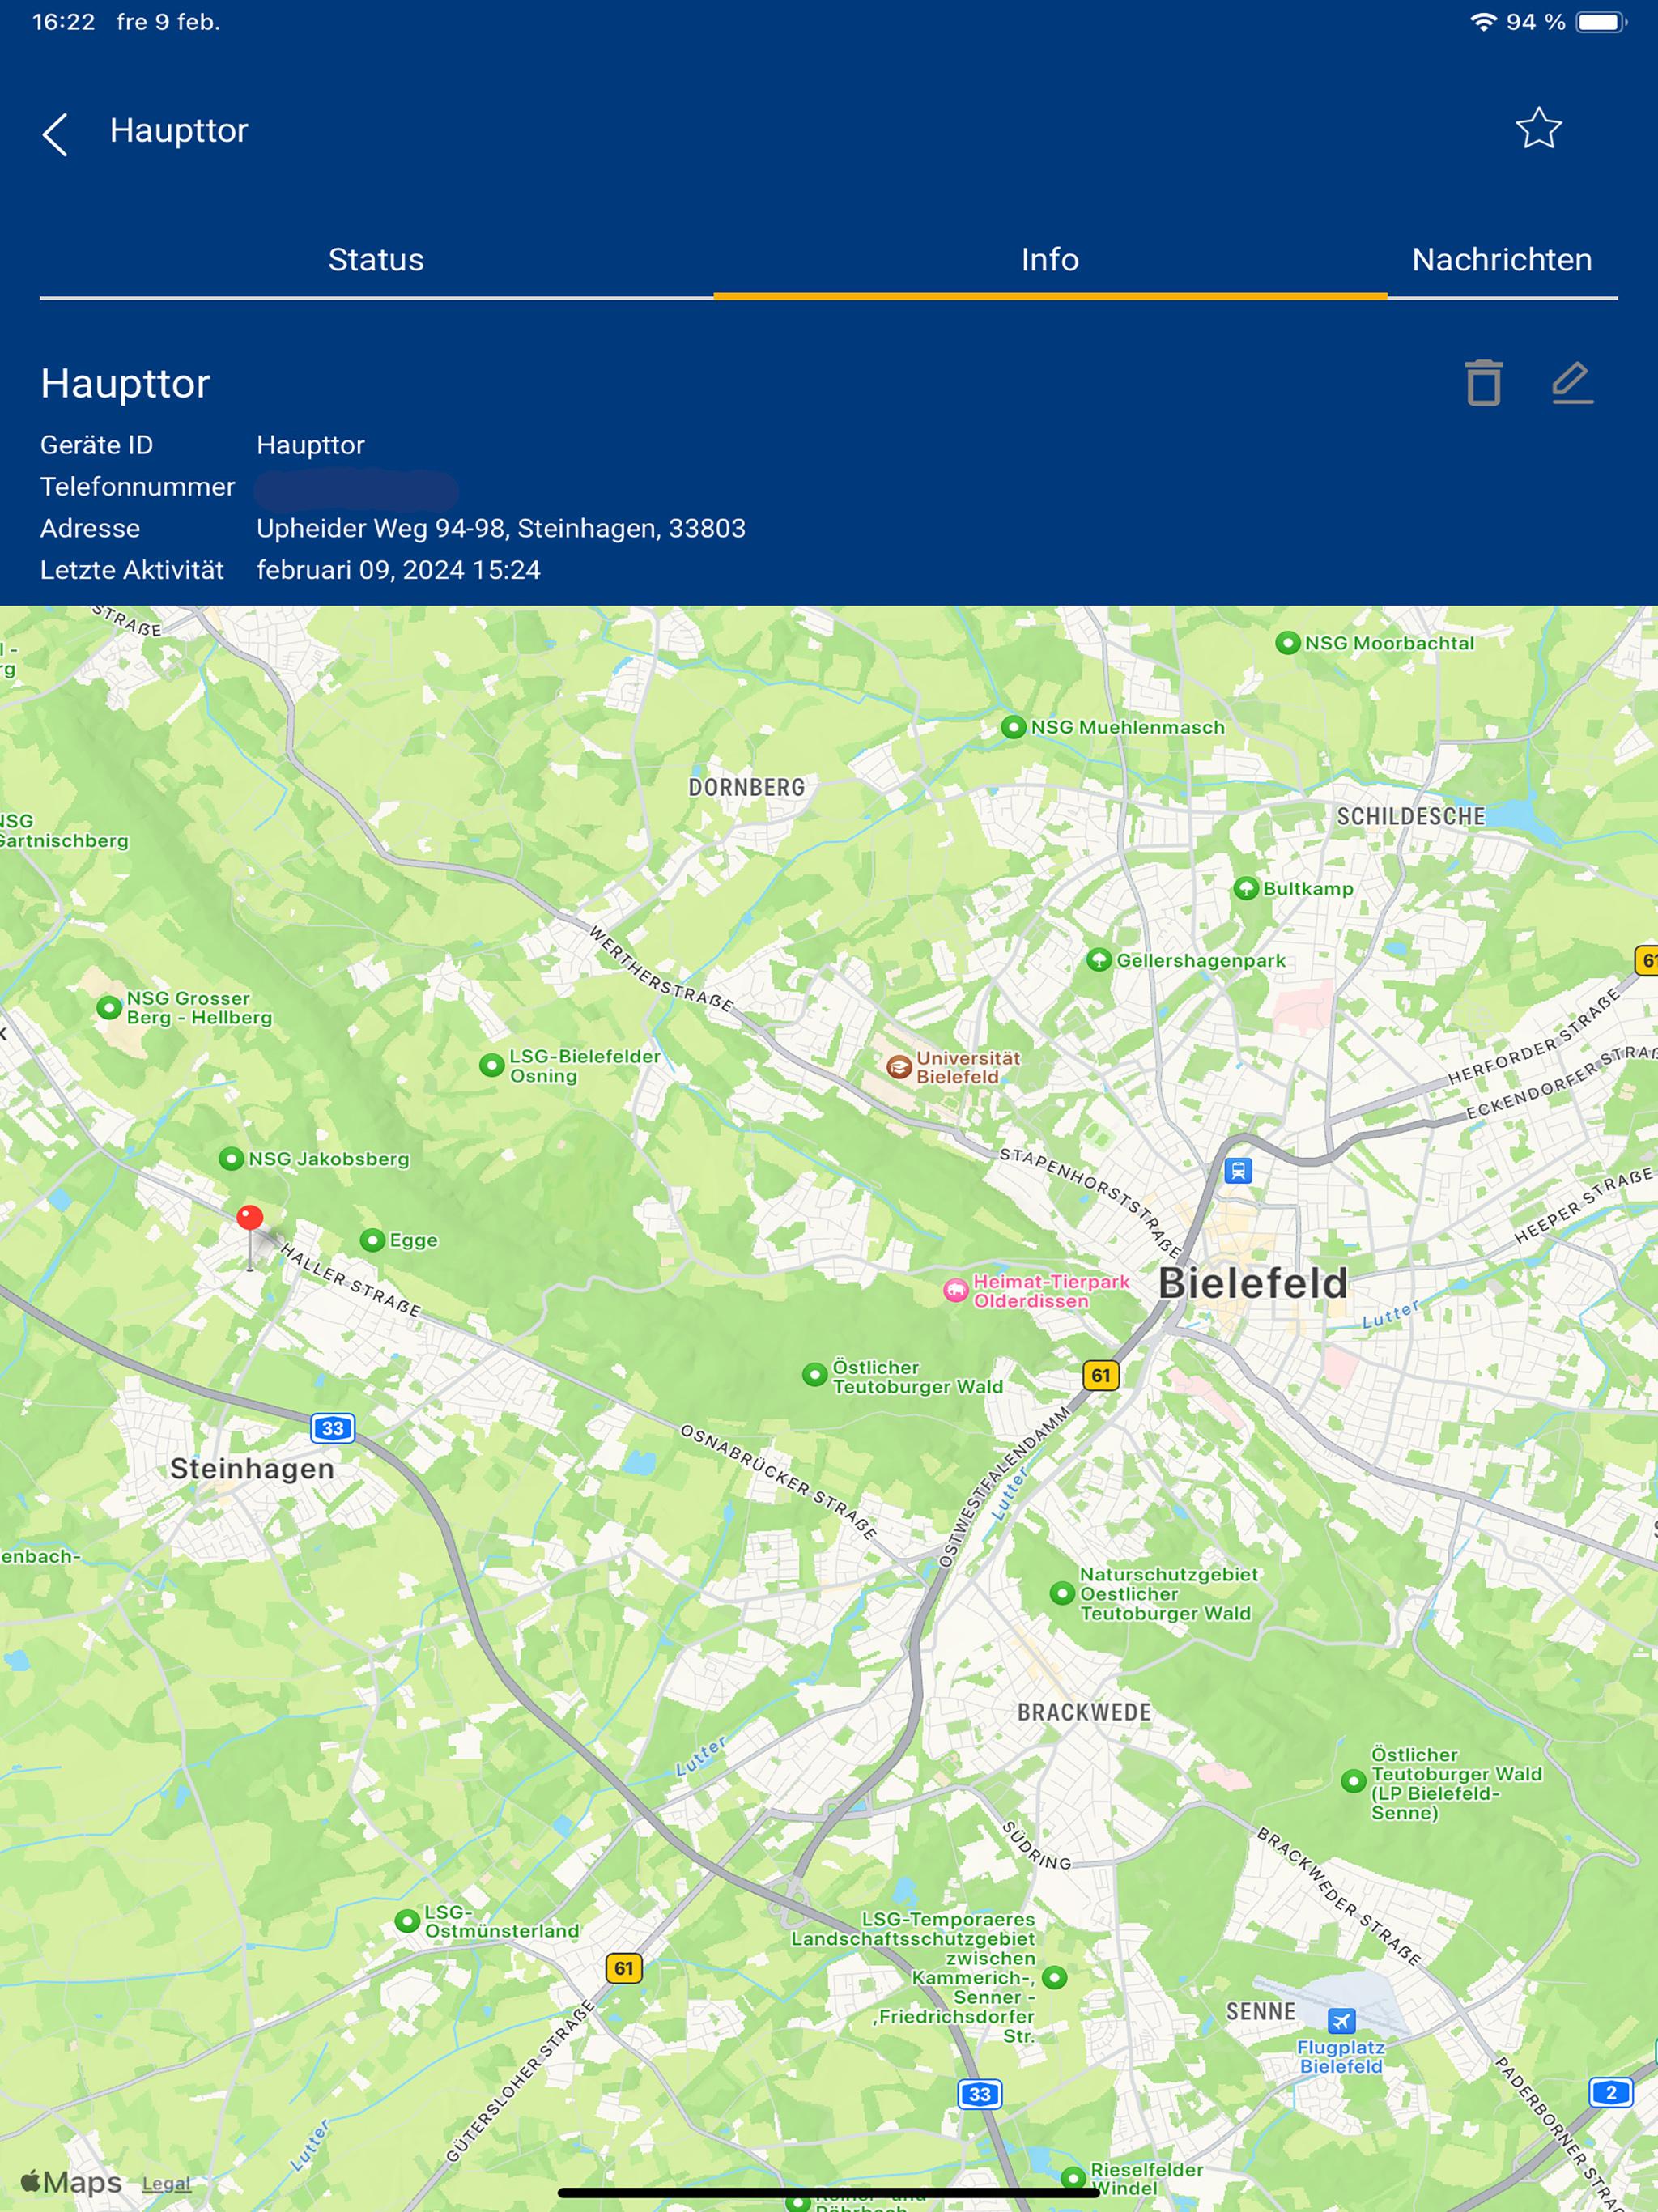Tap the Wi-Fi status icon
Viewport: 1658px width, 2212px height.
(x=1483, y=22)
